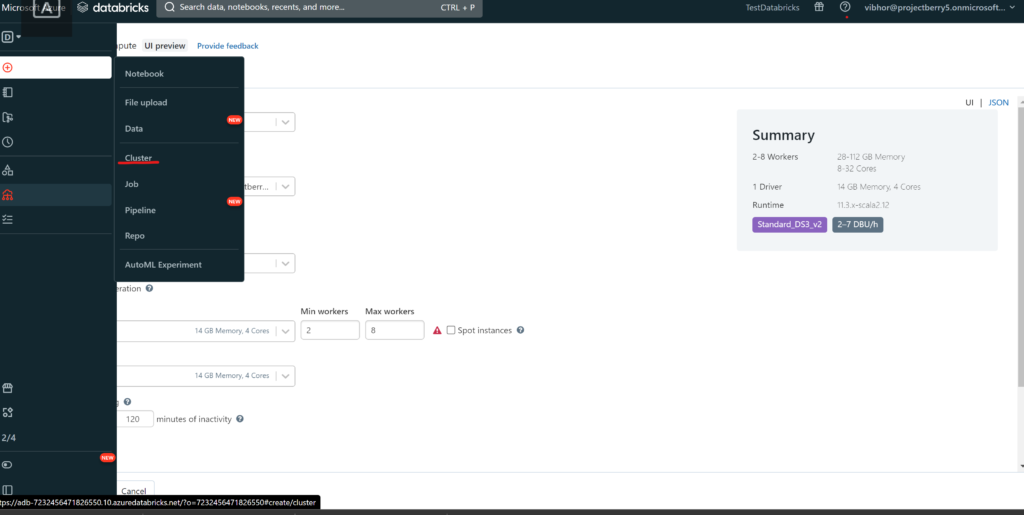The image size is (1024, 515).
Task: Click the scrollbar down arrow
Action: pyautogui.click(x=1021, y=466)
